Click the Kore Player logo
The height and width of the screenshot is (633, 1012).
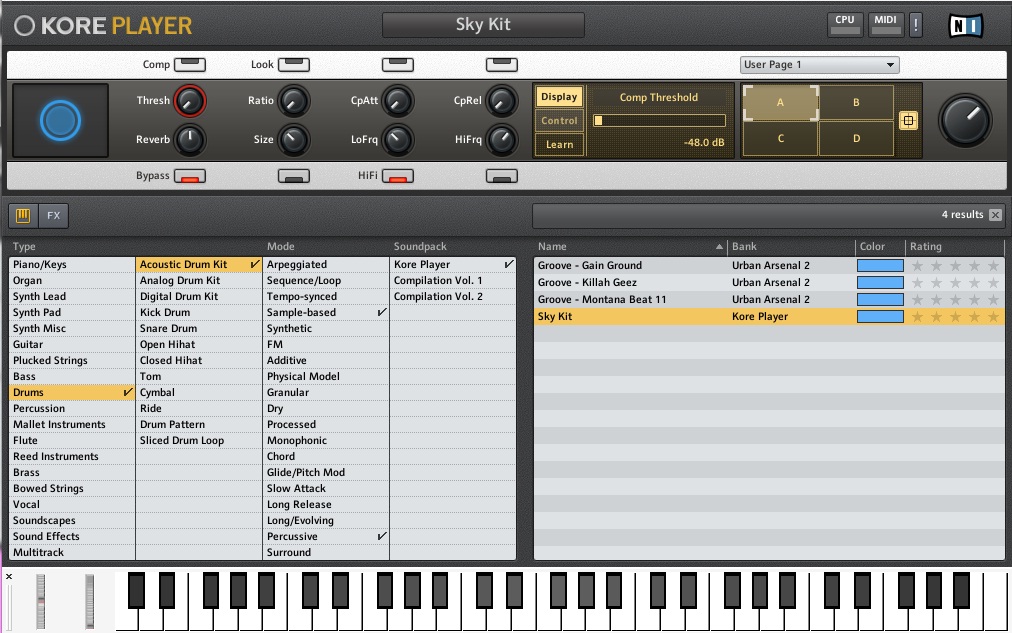tap(103, 26)
